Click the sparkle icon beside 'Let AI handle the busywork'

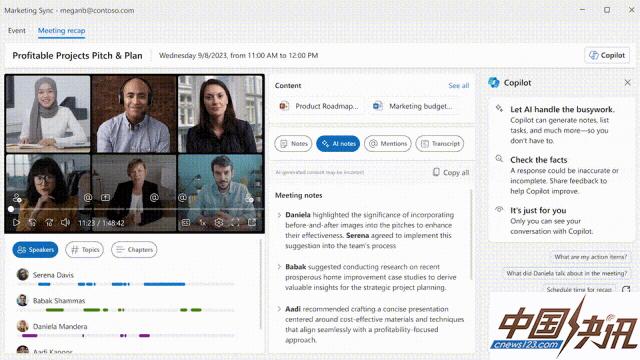pos(499,109)
